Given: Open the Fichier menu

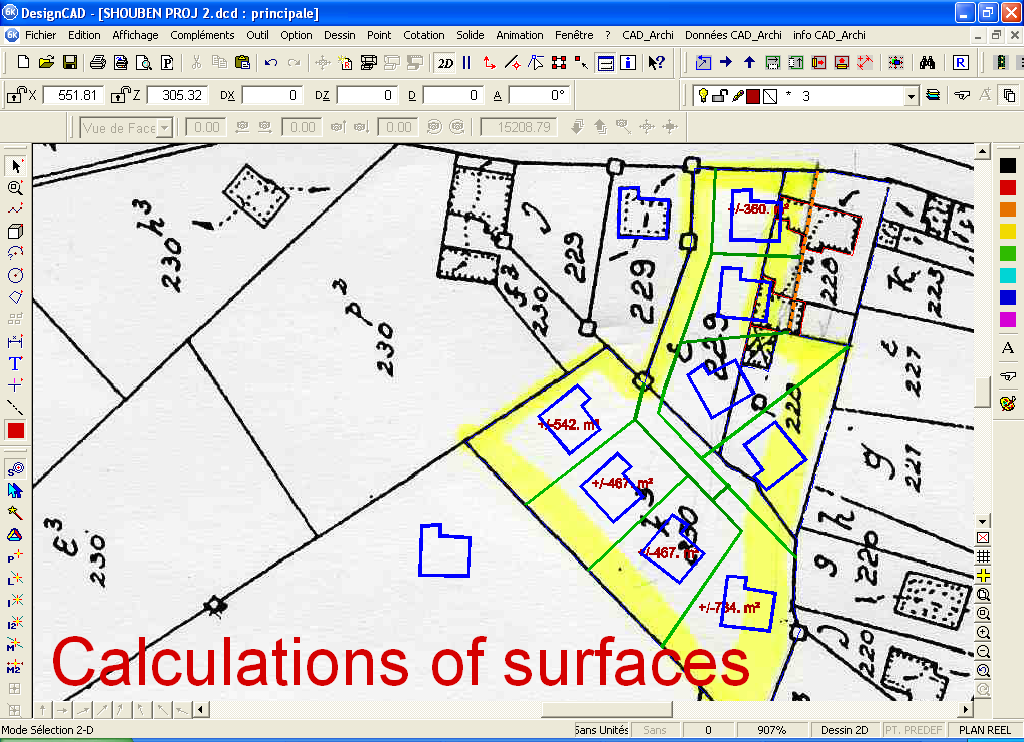Looking at the screenshot, I should pos(41,35).
